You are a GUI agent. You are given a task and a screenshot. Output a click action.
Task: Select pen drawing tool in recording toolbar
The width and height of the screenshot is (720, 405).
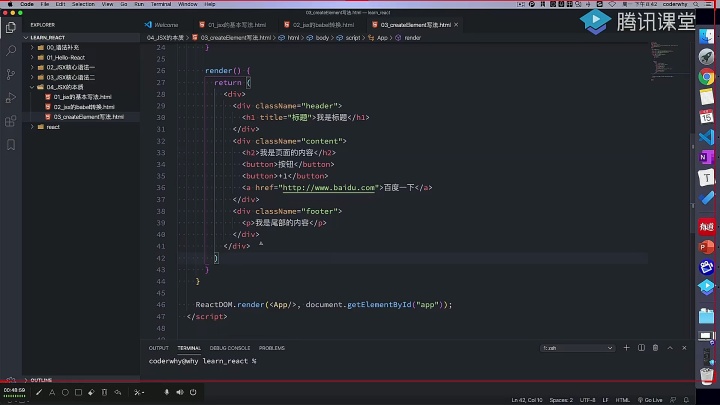(x=39, y=392)
